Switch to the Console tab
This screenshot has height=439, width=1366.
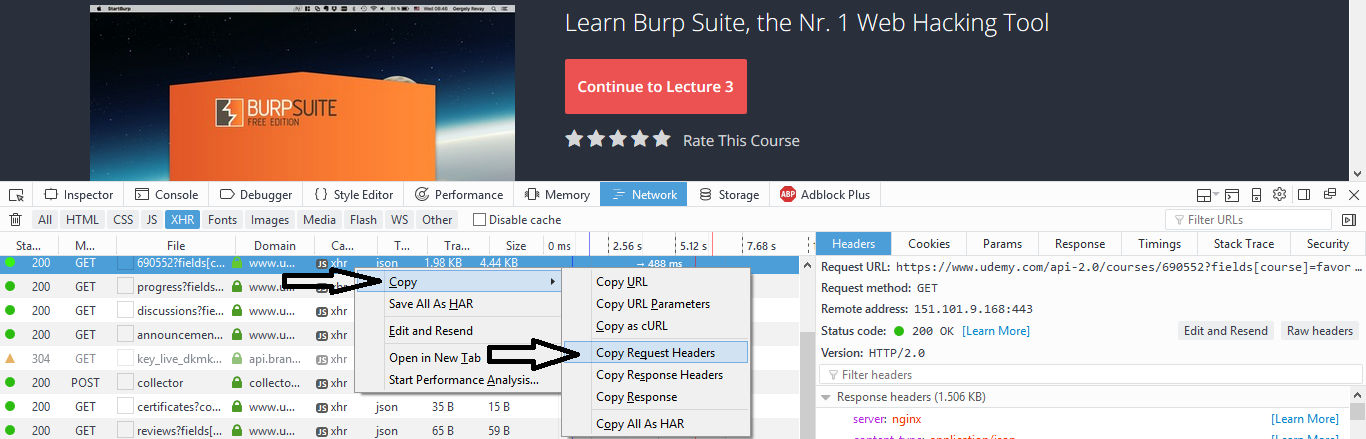coord(166,195)
